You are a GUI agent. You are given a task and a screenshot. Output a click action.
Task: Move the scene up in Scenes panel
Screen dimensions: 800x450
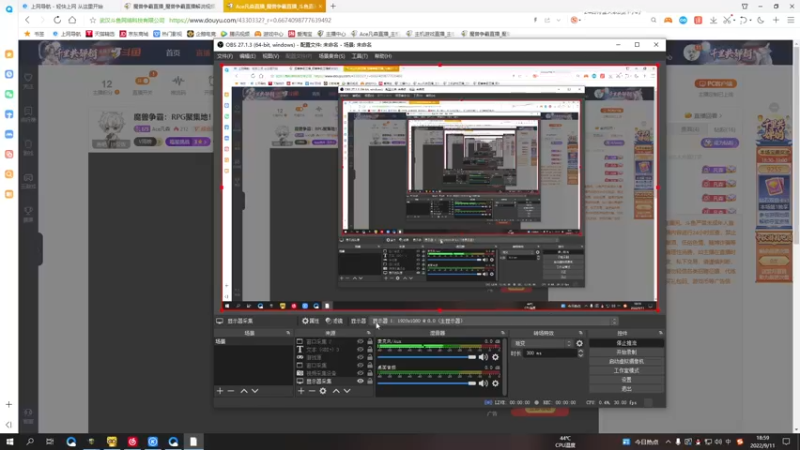click(244, 391)
